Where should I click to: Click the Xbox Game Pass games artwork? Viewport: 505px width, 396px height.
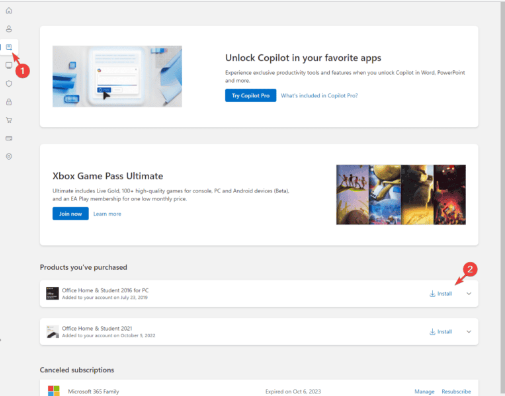click(x=401, y=195)
